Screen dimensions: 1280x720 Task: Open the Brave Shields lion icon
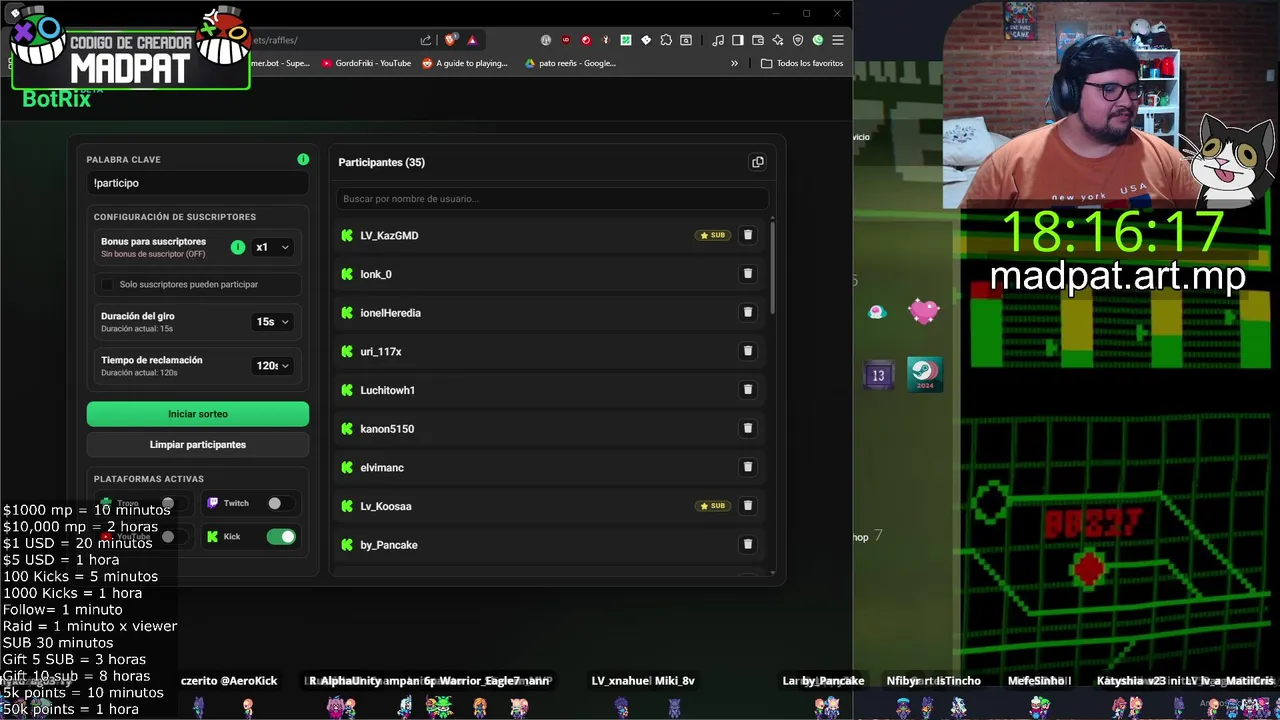click(x=450, y=40)
